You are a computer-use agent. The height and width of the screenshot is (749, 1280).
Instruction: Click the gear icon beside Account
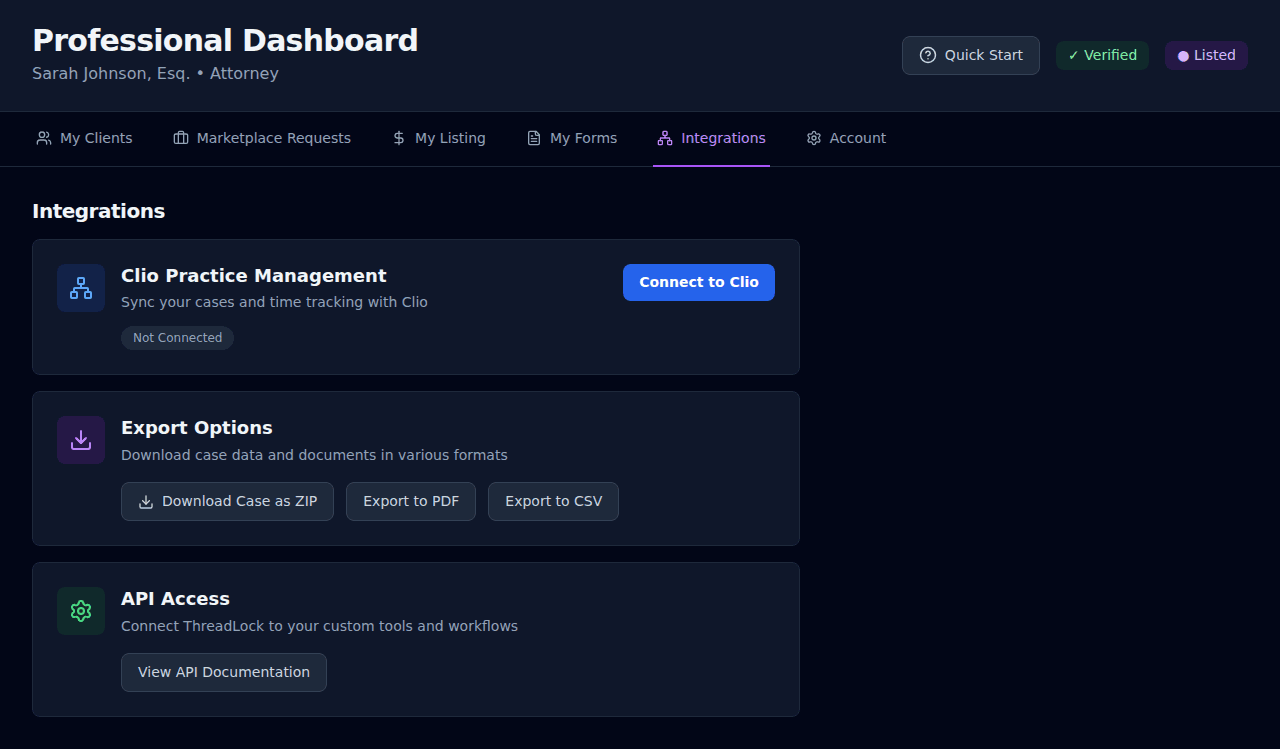[x=814, y=138]
